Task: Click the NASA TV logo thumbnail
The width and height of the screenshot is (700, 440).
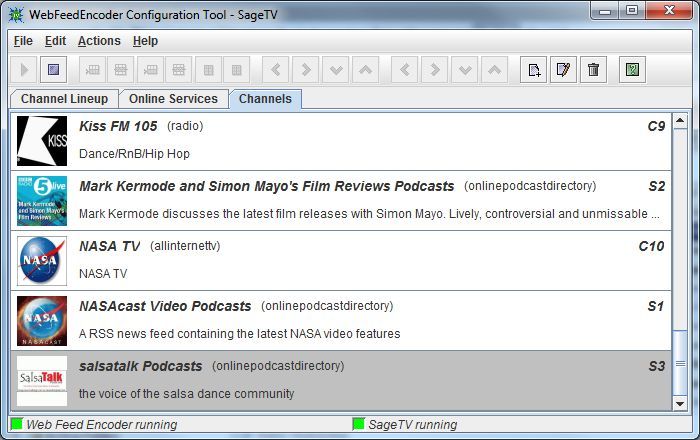Action: pyautogui.click(x=42, y=261)
